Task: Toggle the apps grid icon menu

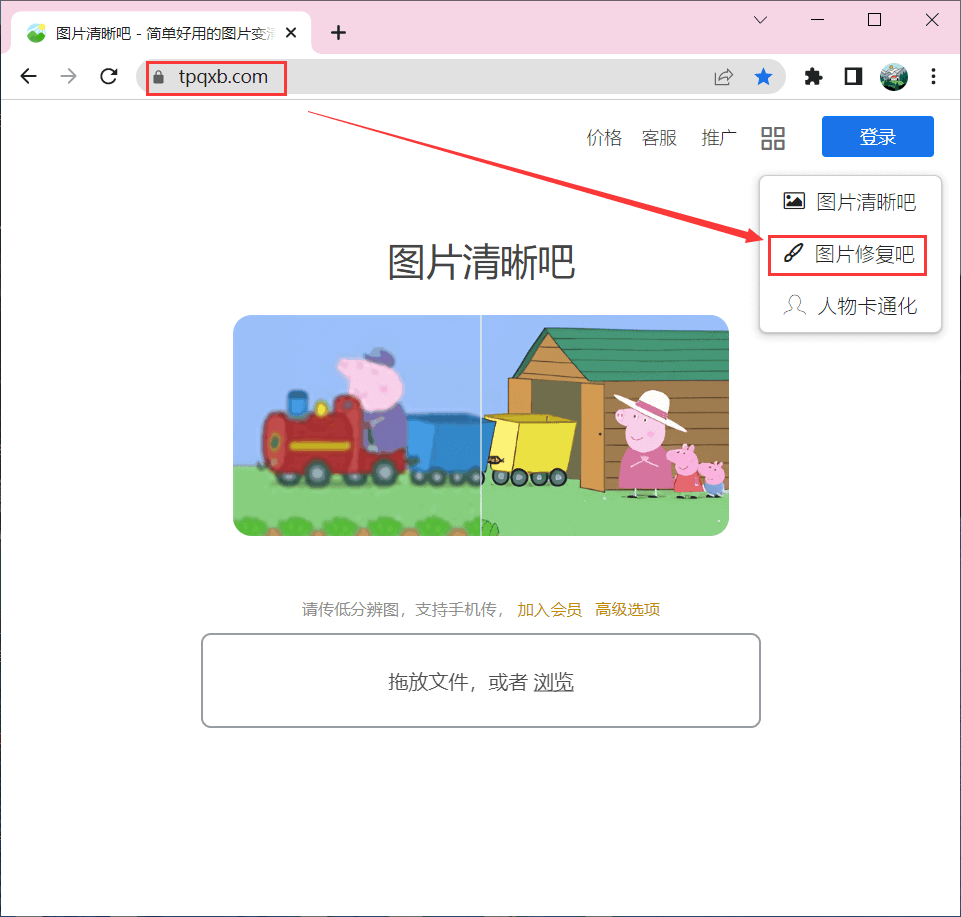Action: pos(773,139)
